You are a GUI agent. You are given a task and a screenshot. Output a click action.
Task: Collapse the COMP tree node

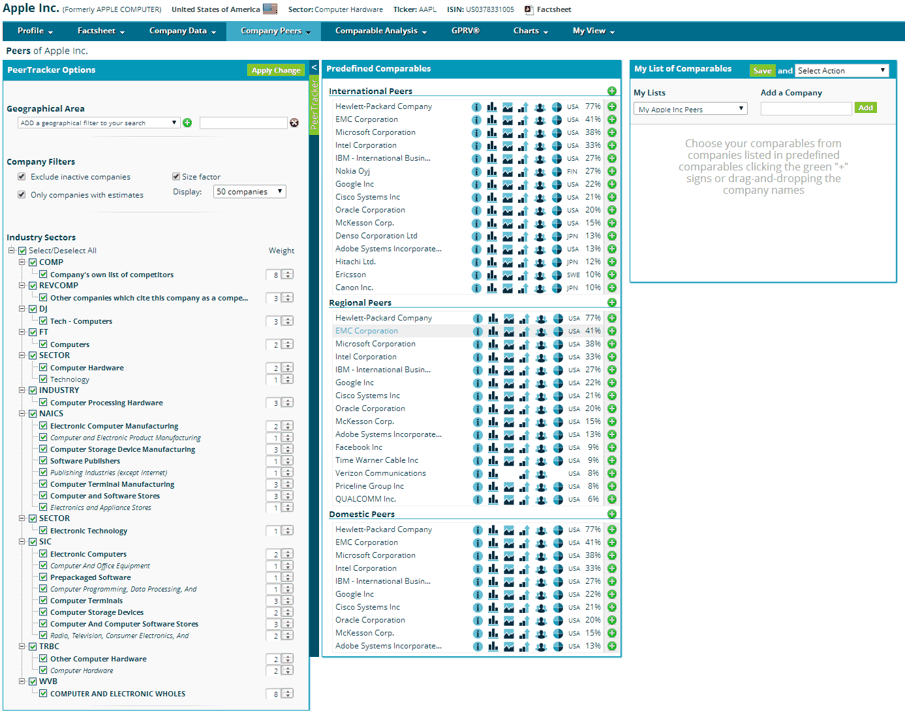pyautogui.click(x=22, y=262)
